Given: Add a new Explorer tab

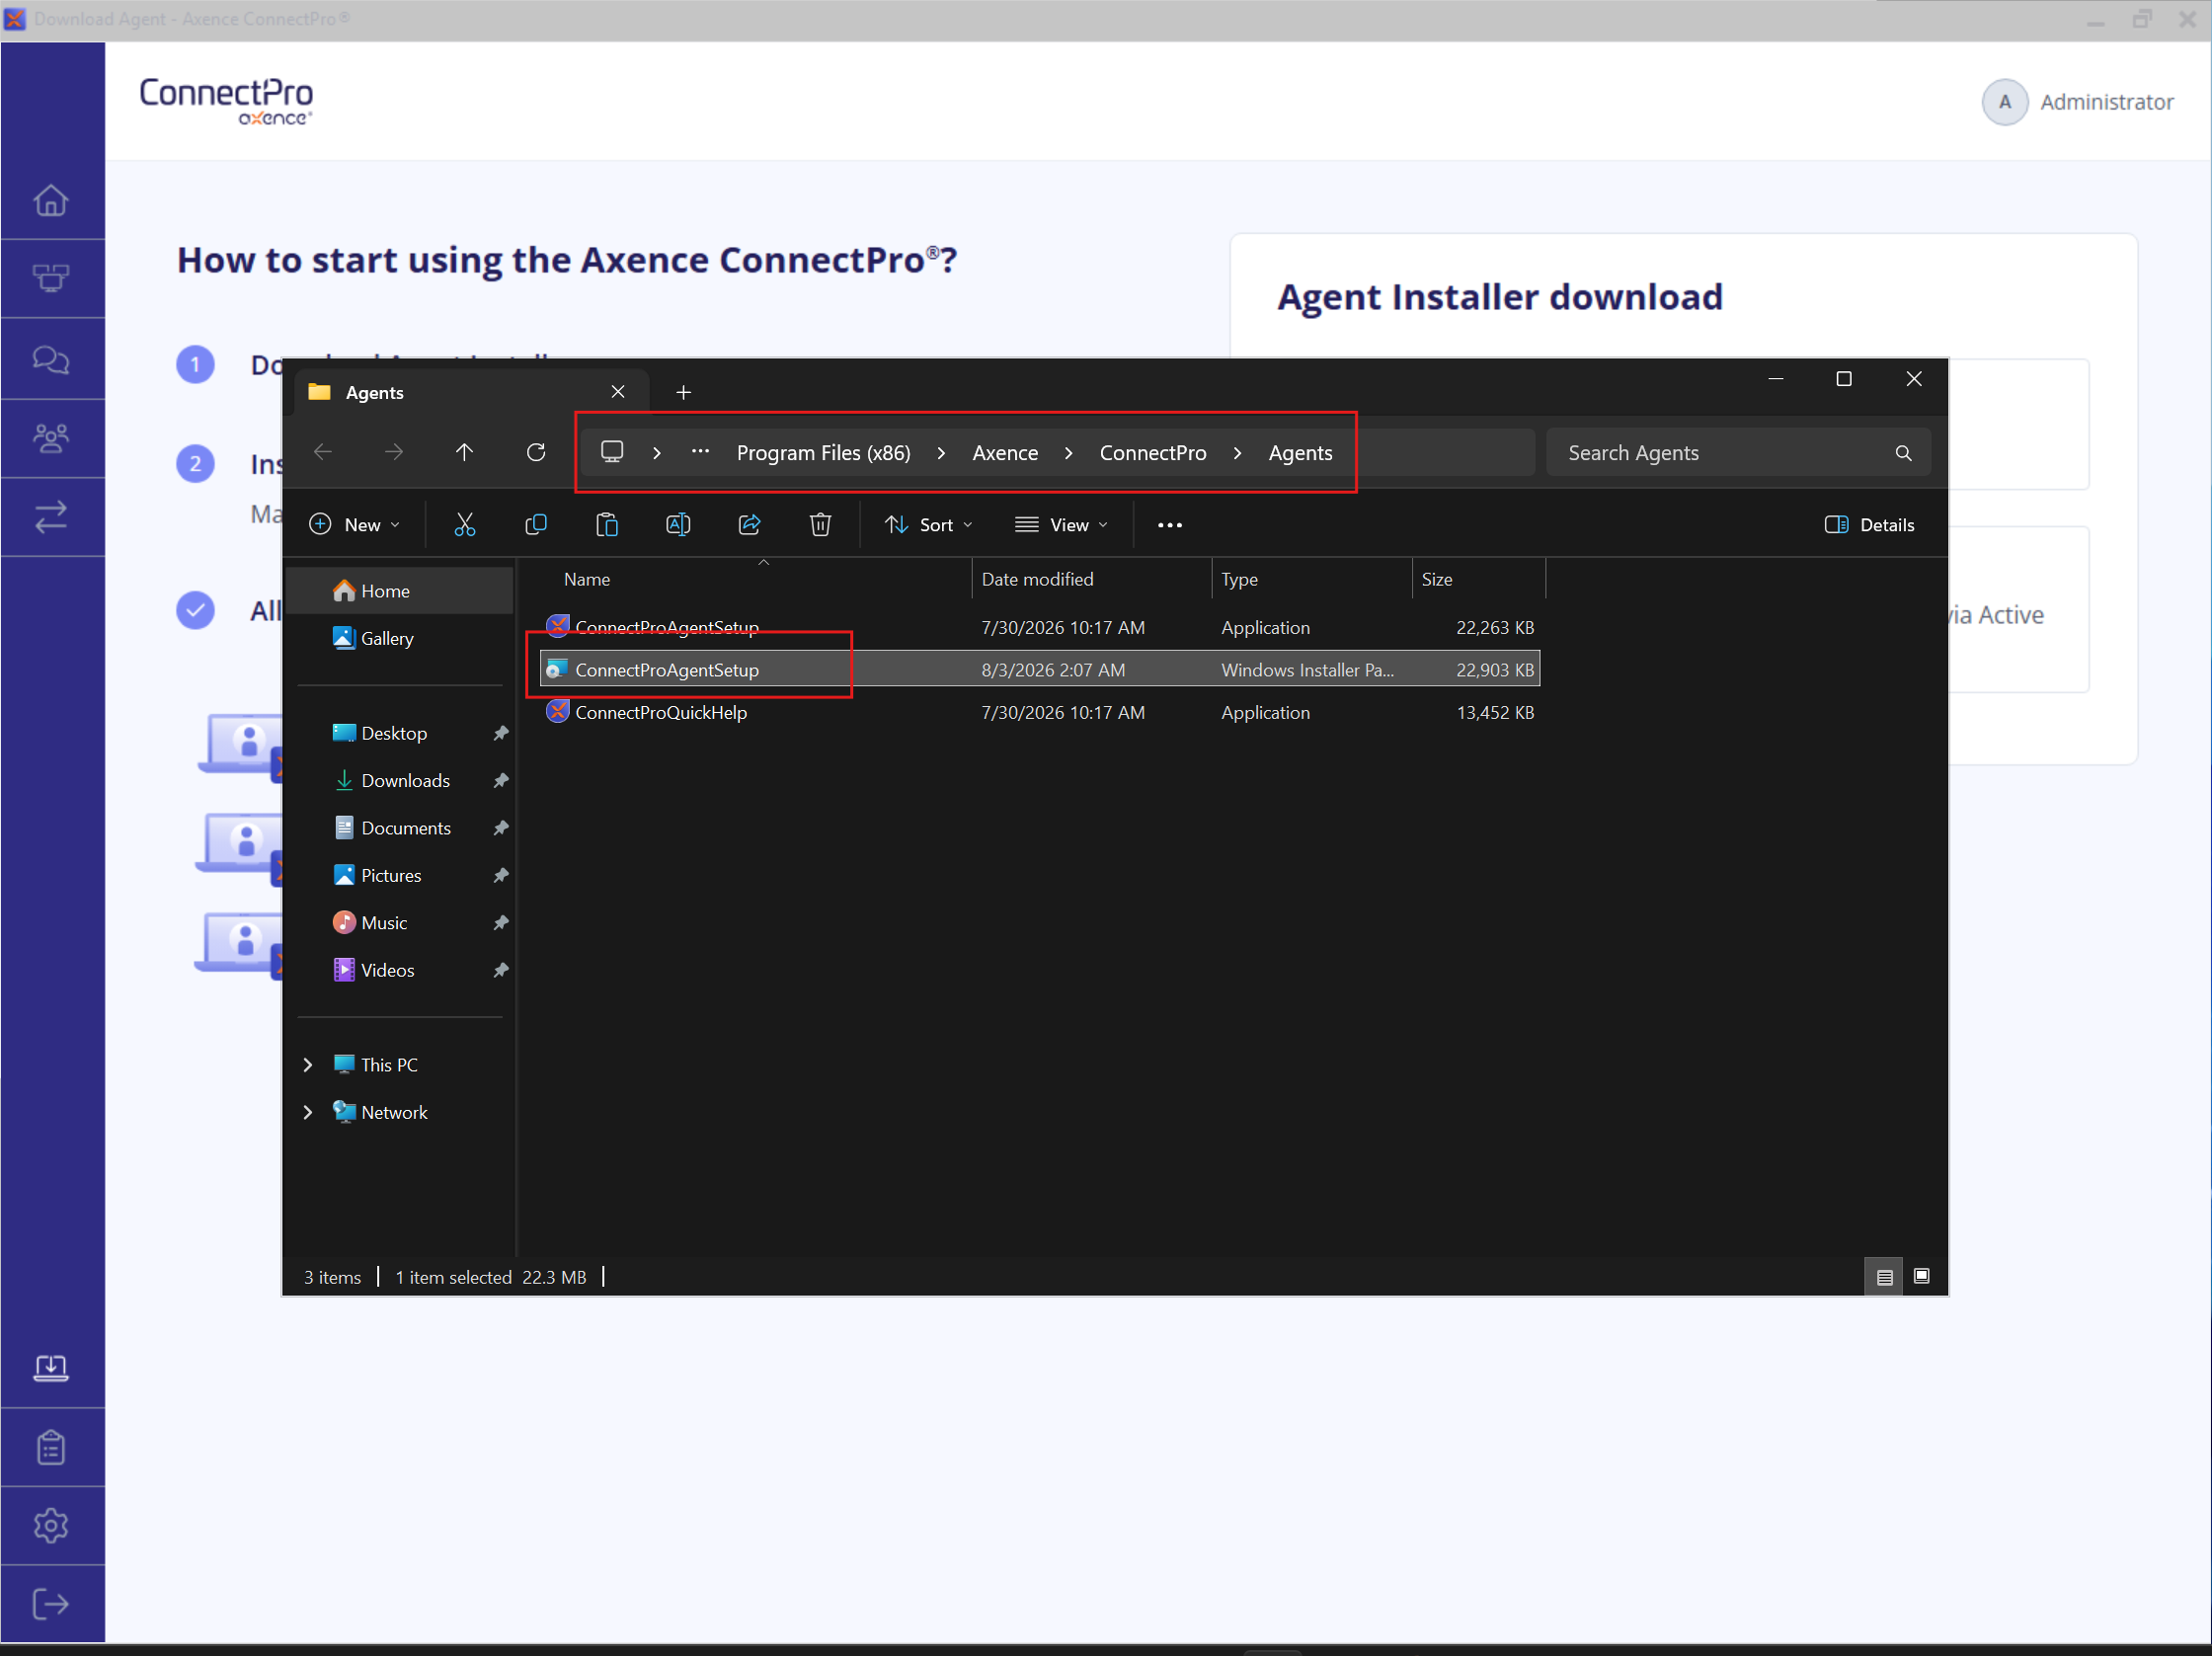Looking at the screenshot, I should pos(683,392).
